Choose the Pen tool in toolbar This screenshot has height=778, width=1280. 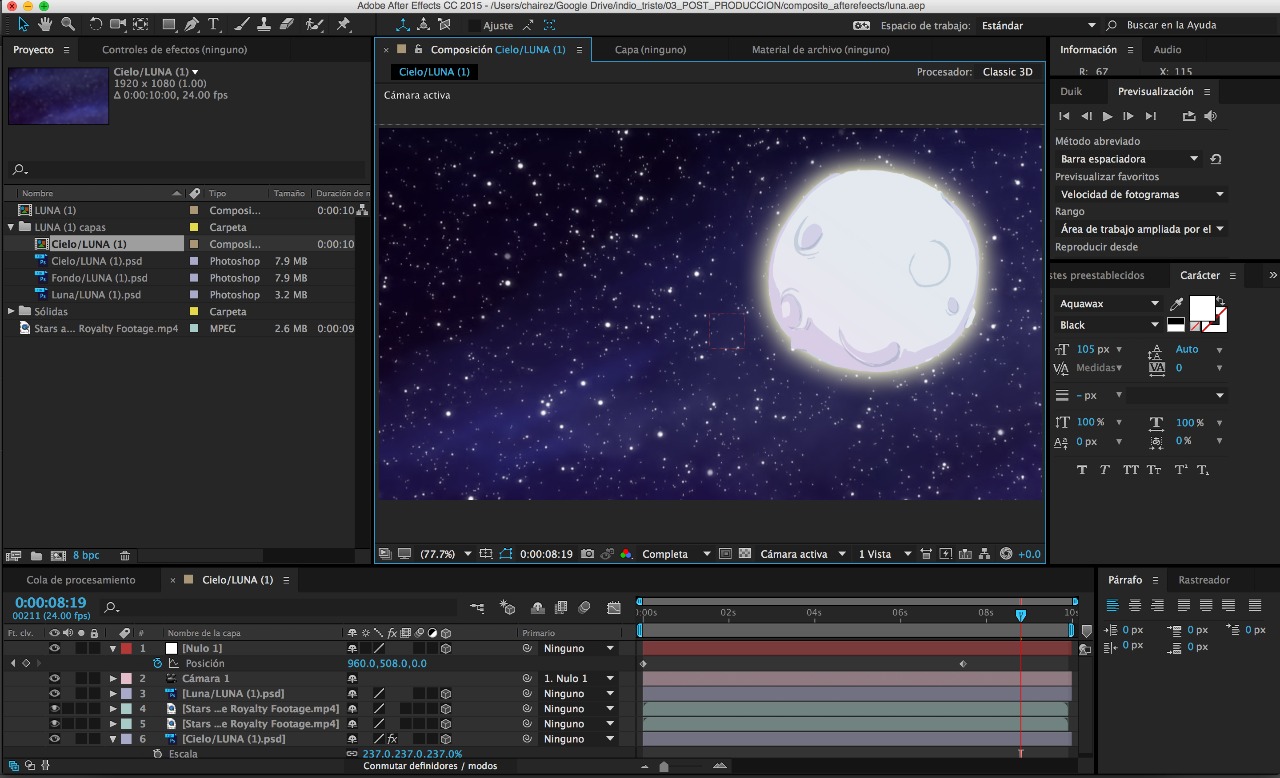(x=192, y=24)
